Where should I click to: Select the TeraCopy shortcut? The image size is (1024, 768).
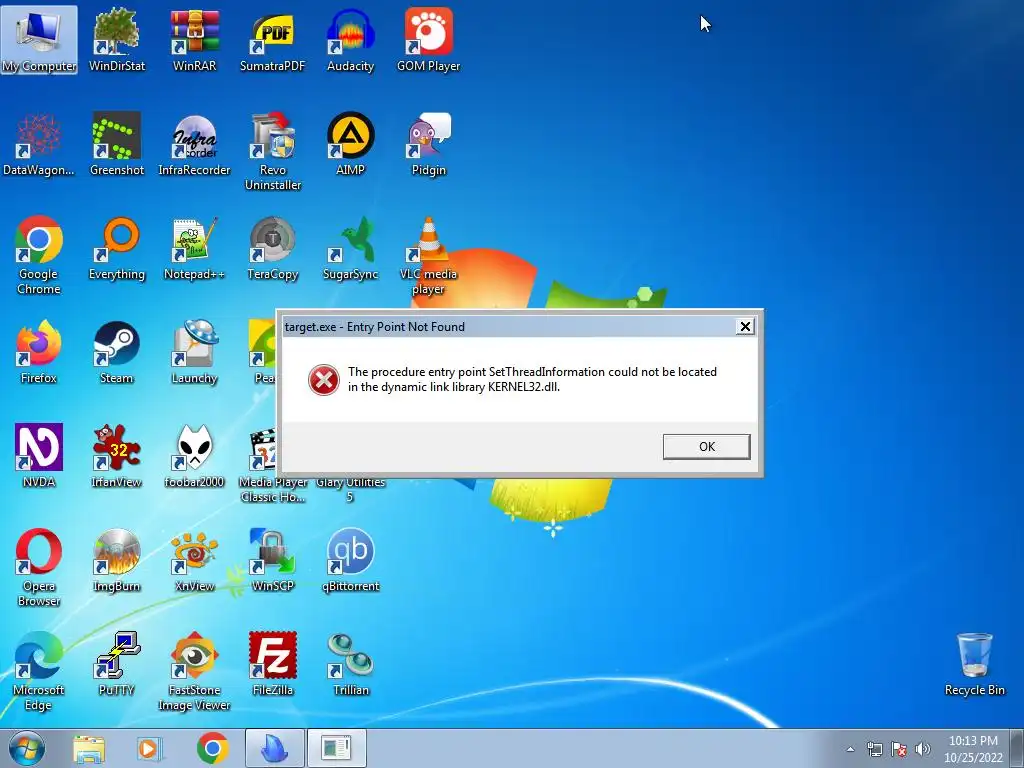click(272, 249)
